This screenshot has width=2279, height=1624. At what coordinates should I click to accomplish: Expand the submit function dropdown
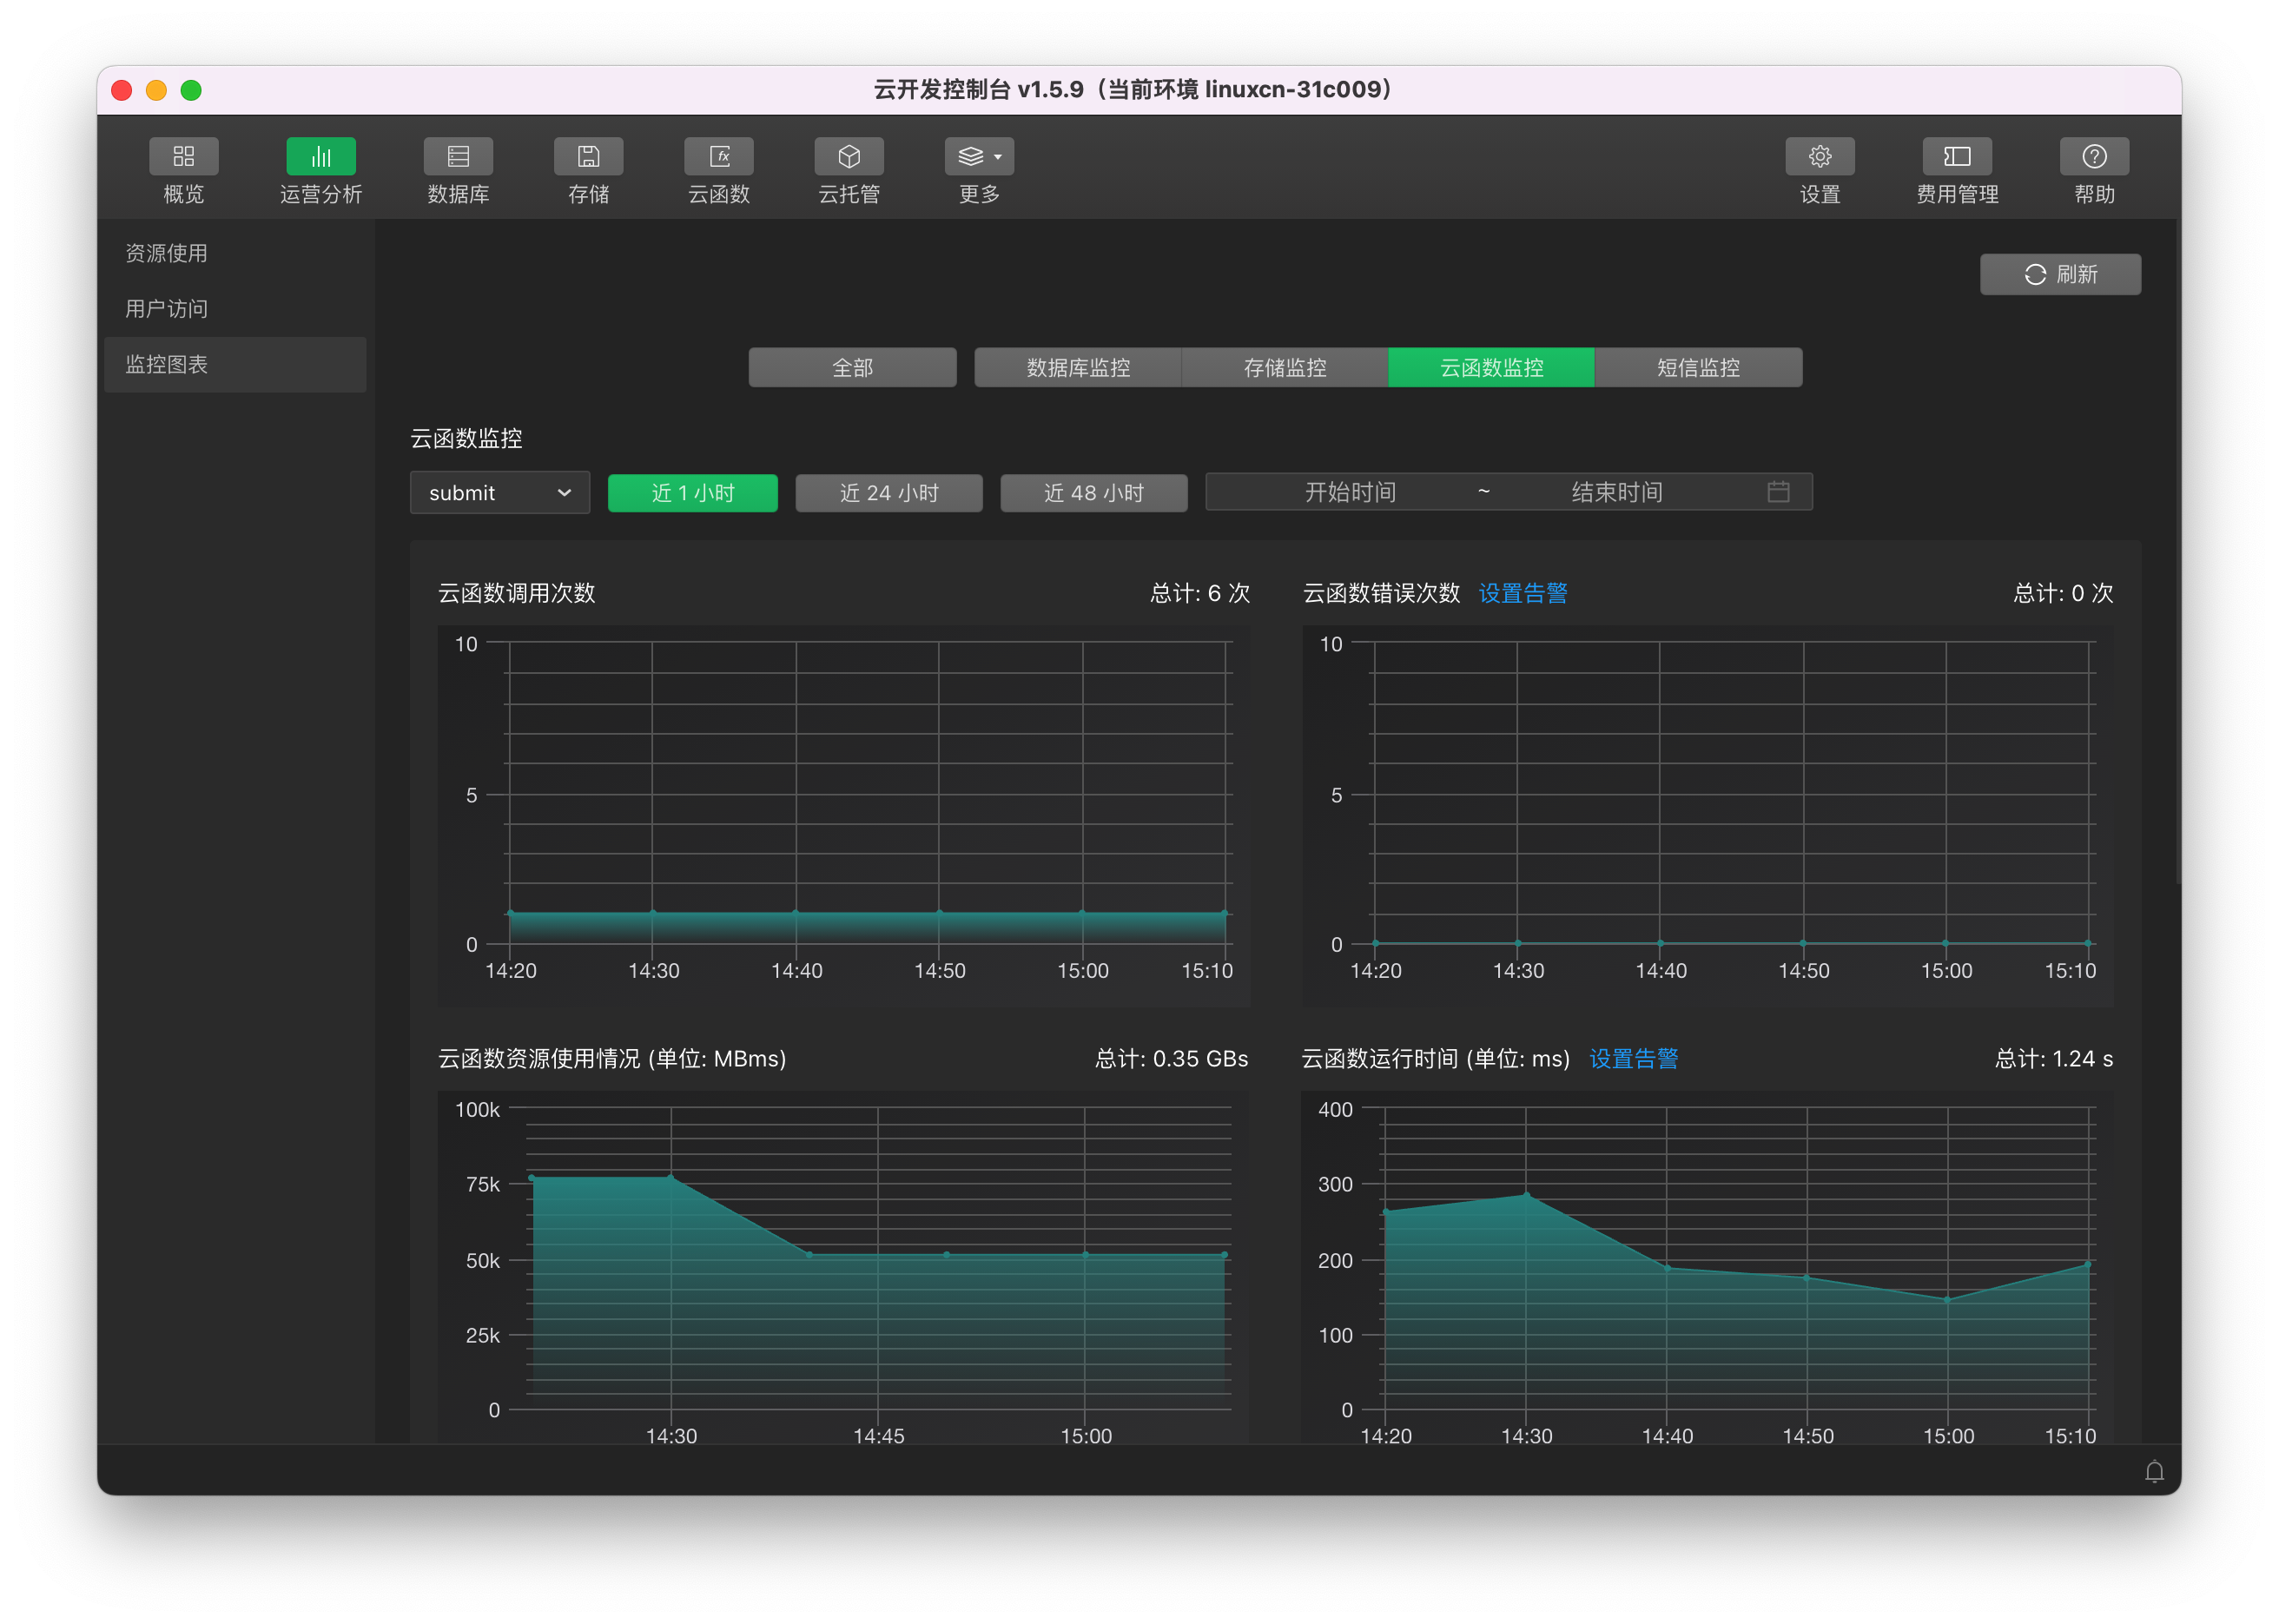(x=499, y=493)
